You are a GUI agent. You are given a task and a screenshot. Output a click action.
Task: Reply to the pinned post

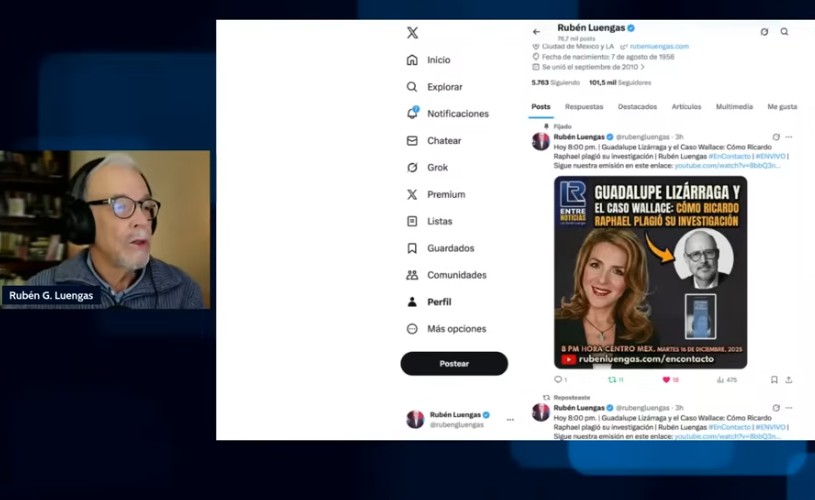[x=560, y=380]
